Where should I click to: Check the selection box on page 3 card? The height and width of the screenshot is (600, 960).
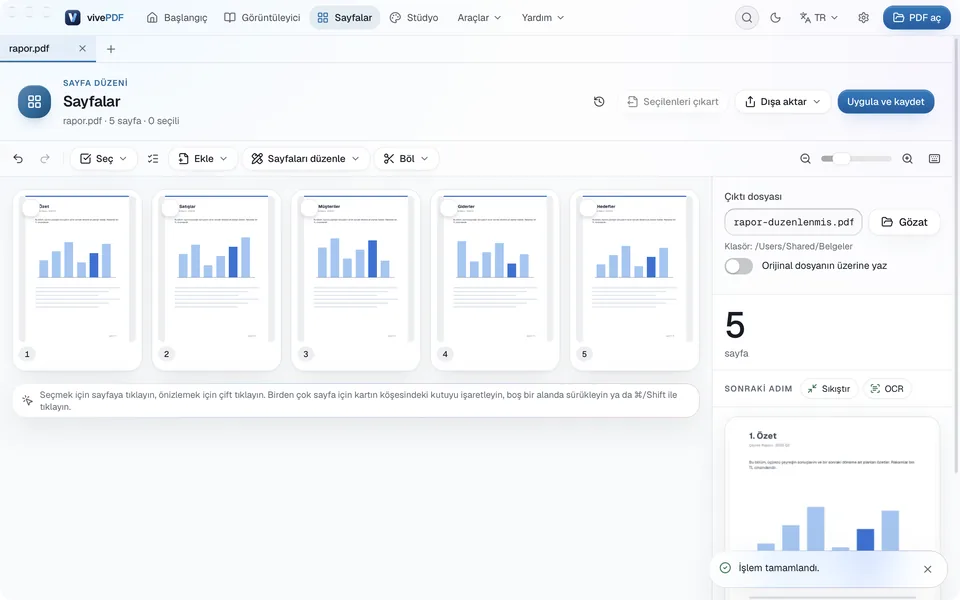(x=309, y=208)
